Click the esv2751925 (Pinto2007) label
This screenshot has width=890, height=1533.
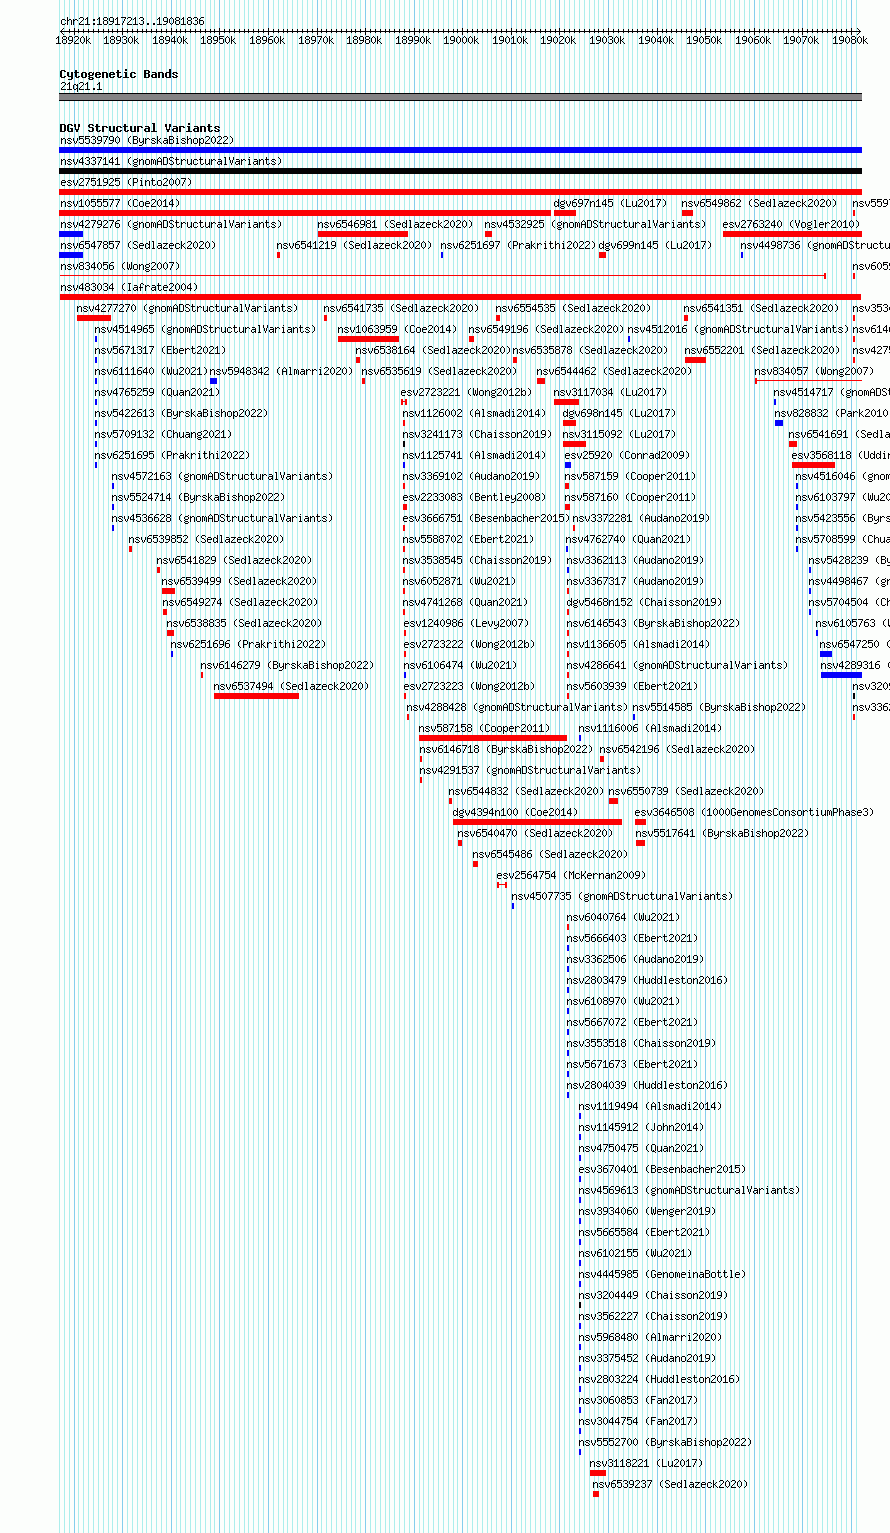126,182
